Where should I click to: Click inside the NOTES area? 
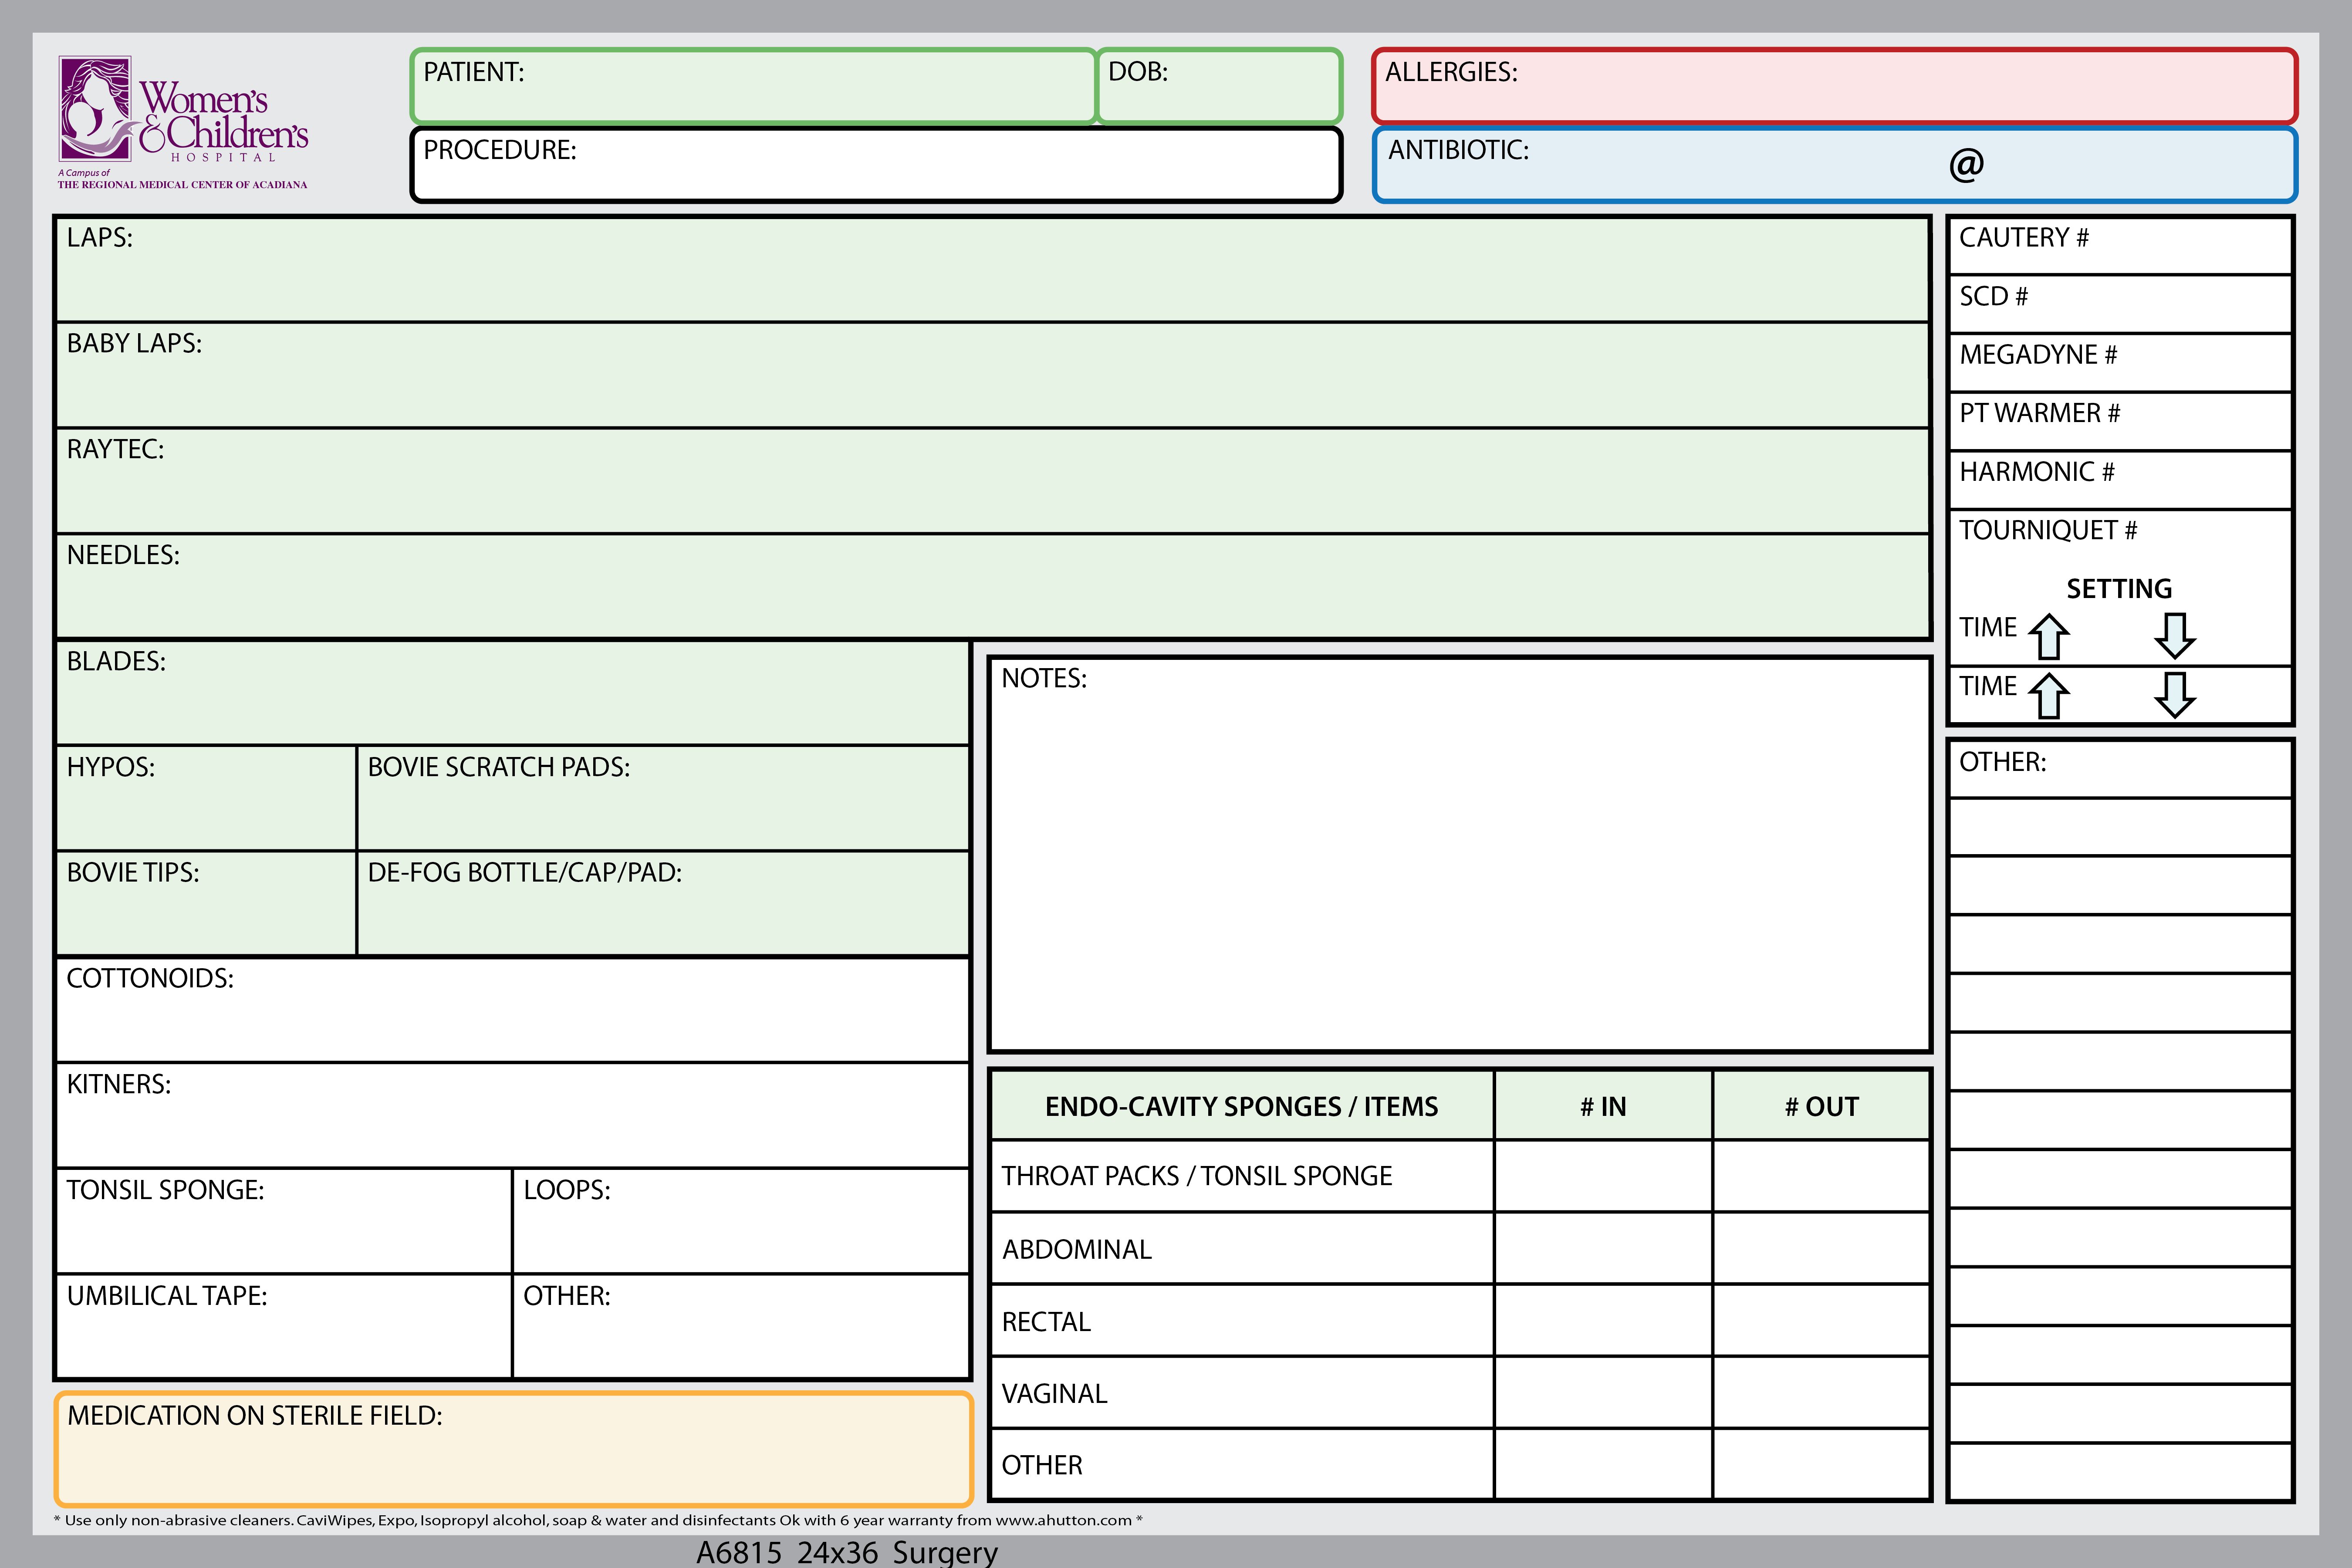(x=1459, y=855)
